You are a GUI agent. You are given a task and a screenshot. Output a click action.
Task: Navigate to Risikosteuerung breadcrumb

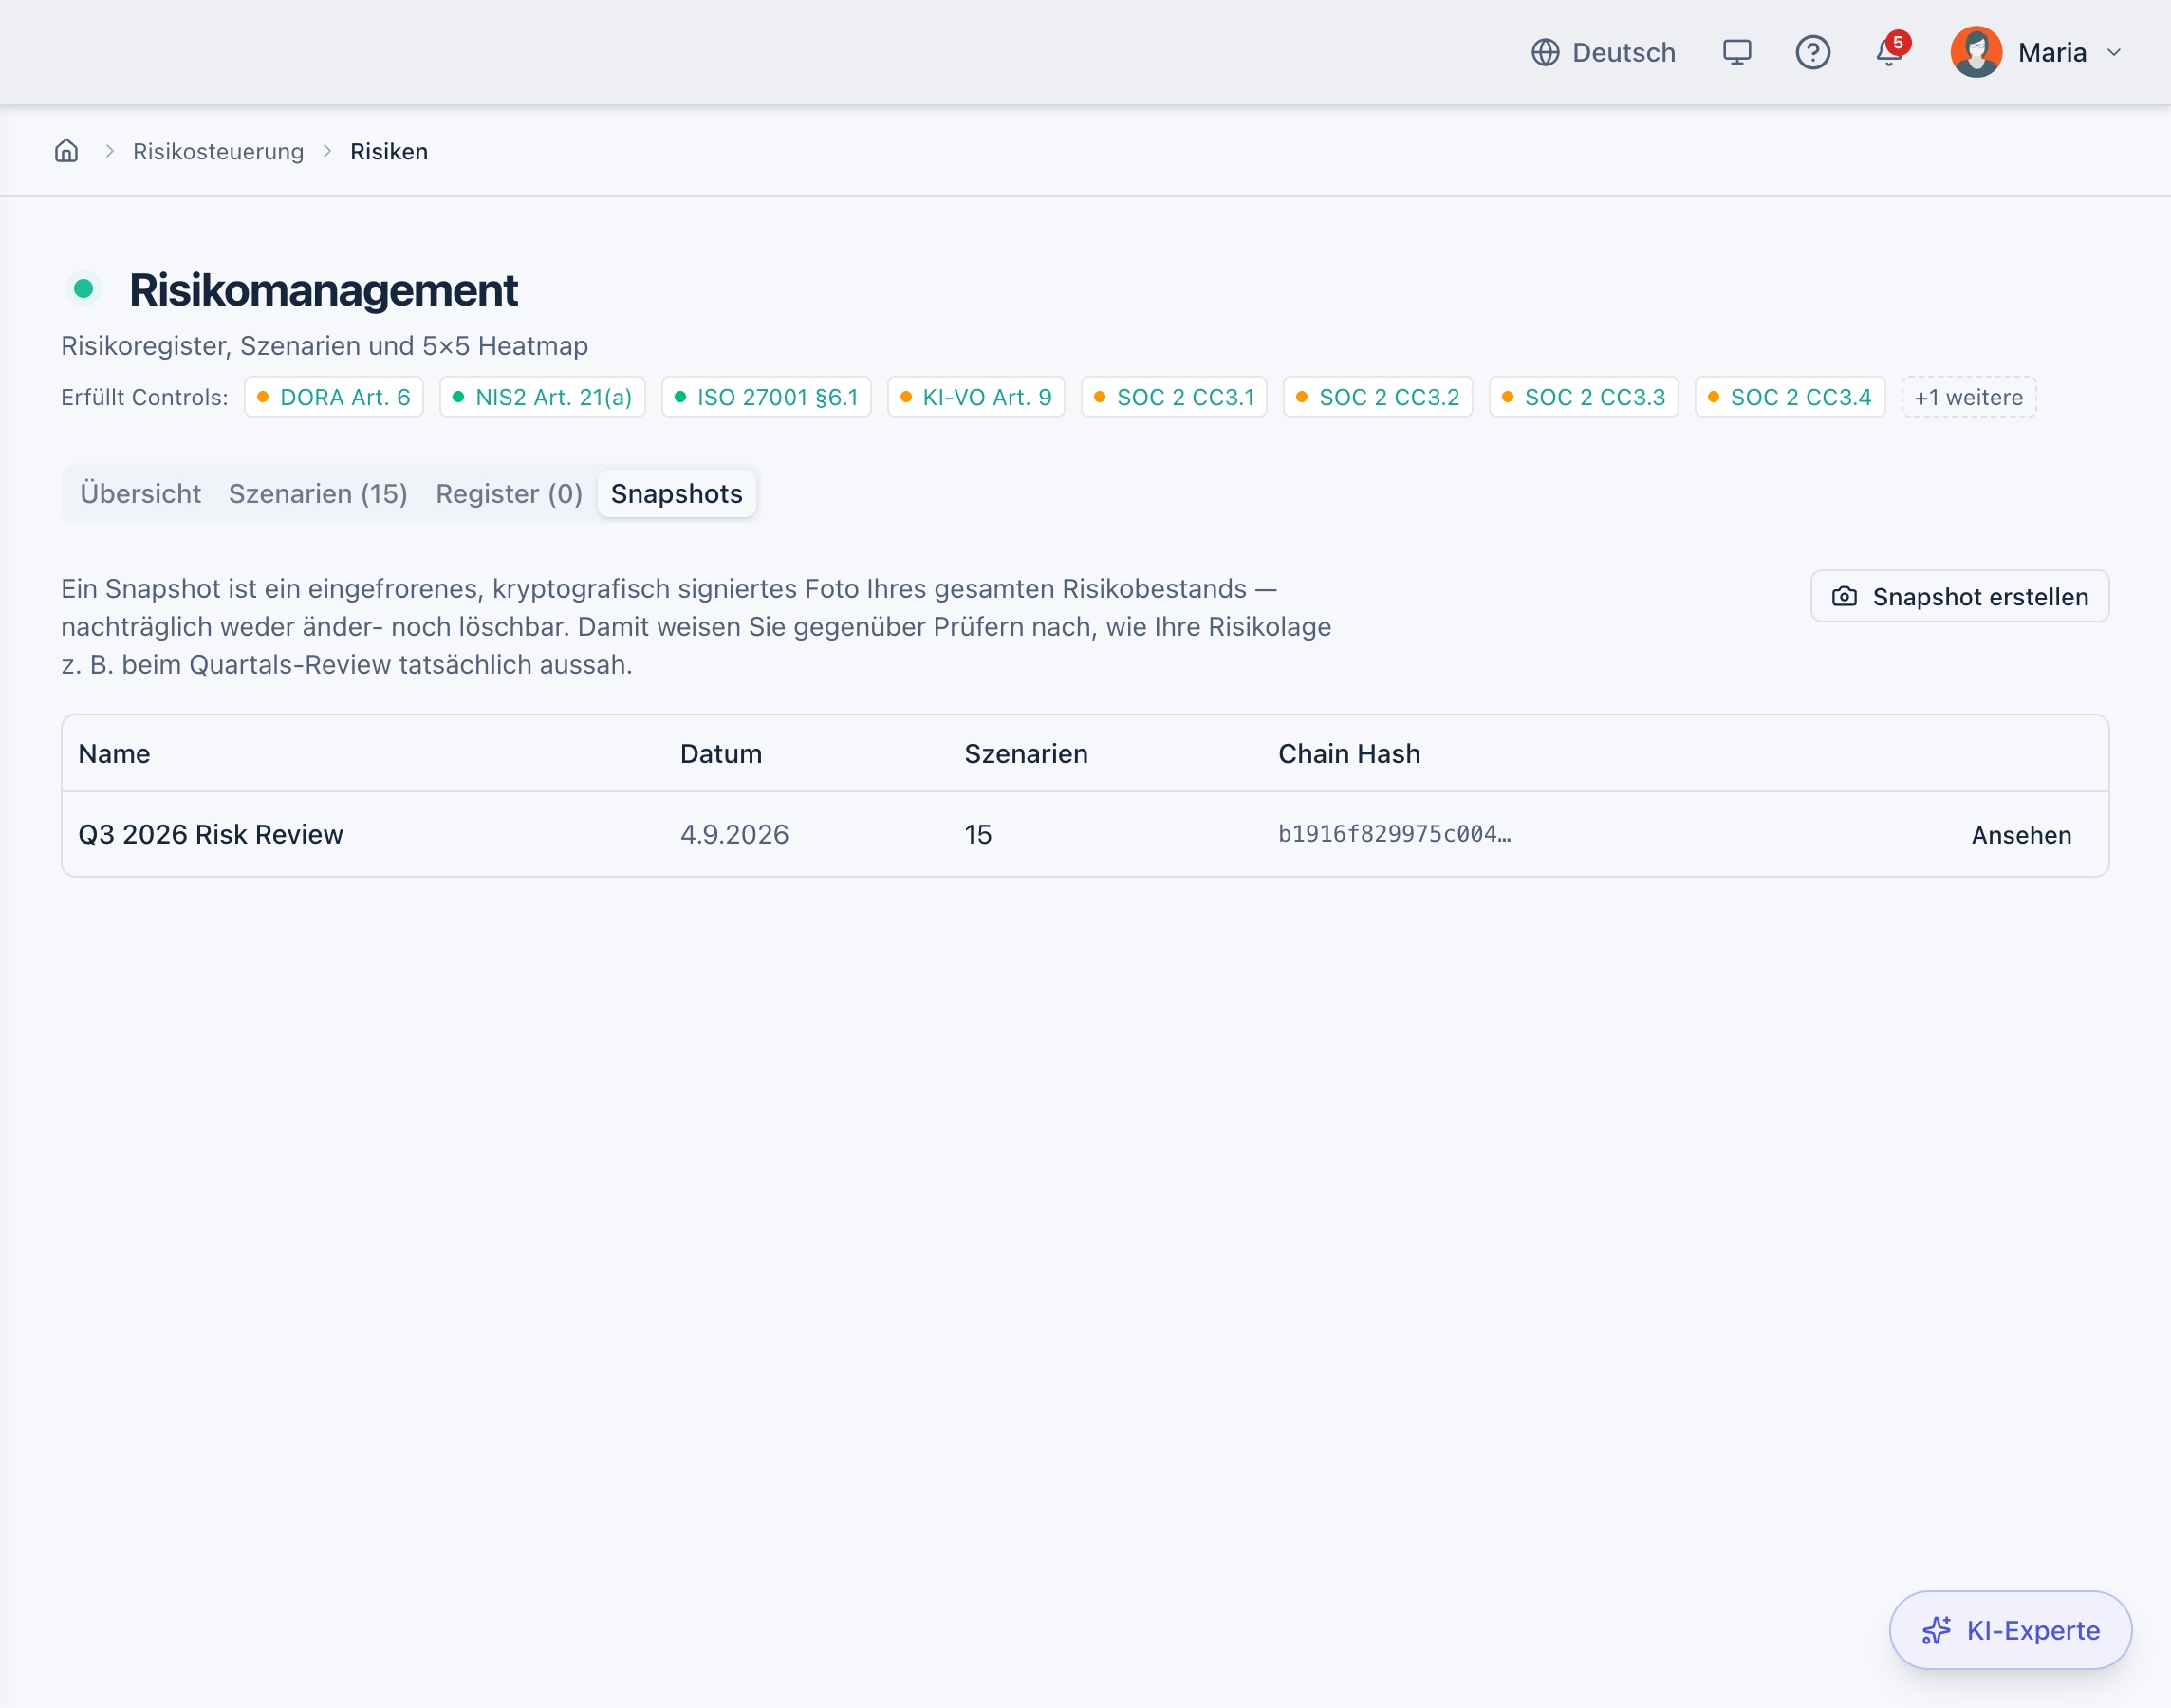pos(218,151)
